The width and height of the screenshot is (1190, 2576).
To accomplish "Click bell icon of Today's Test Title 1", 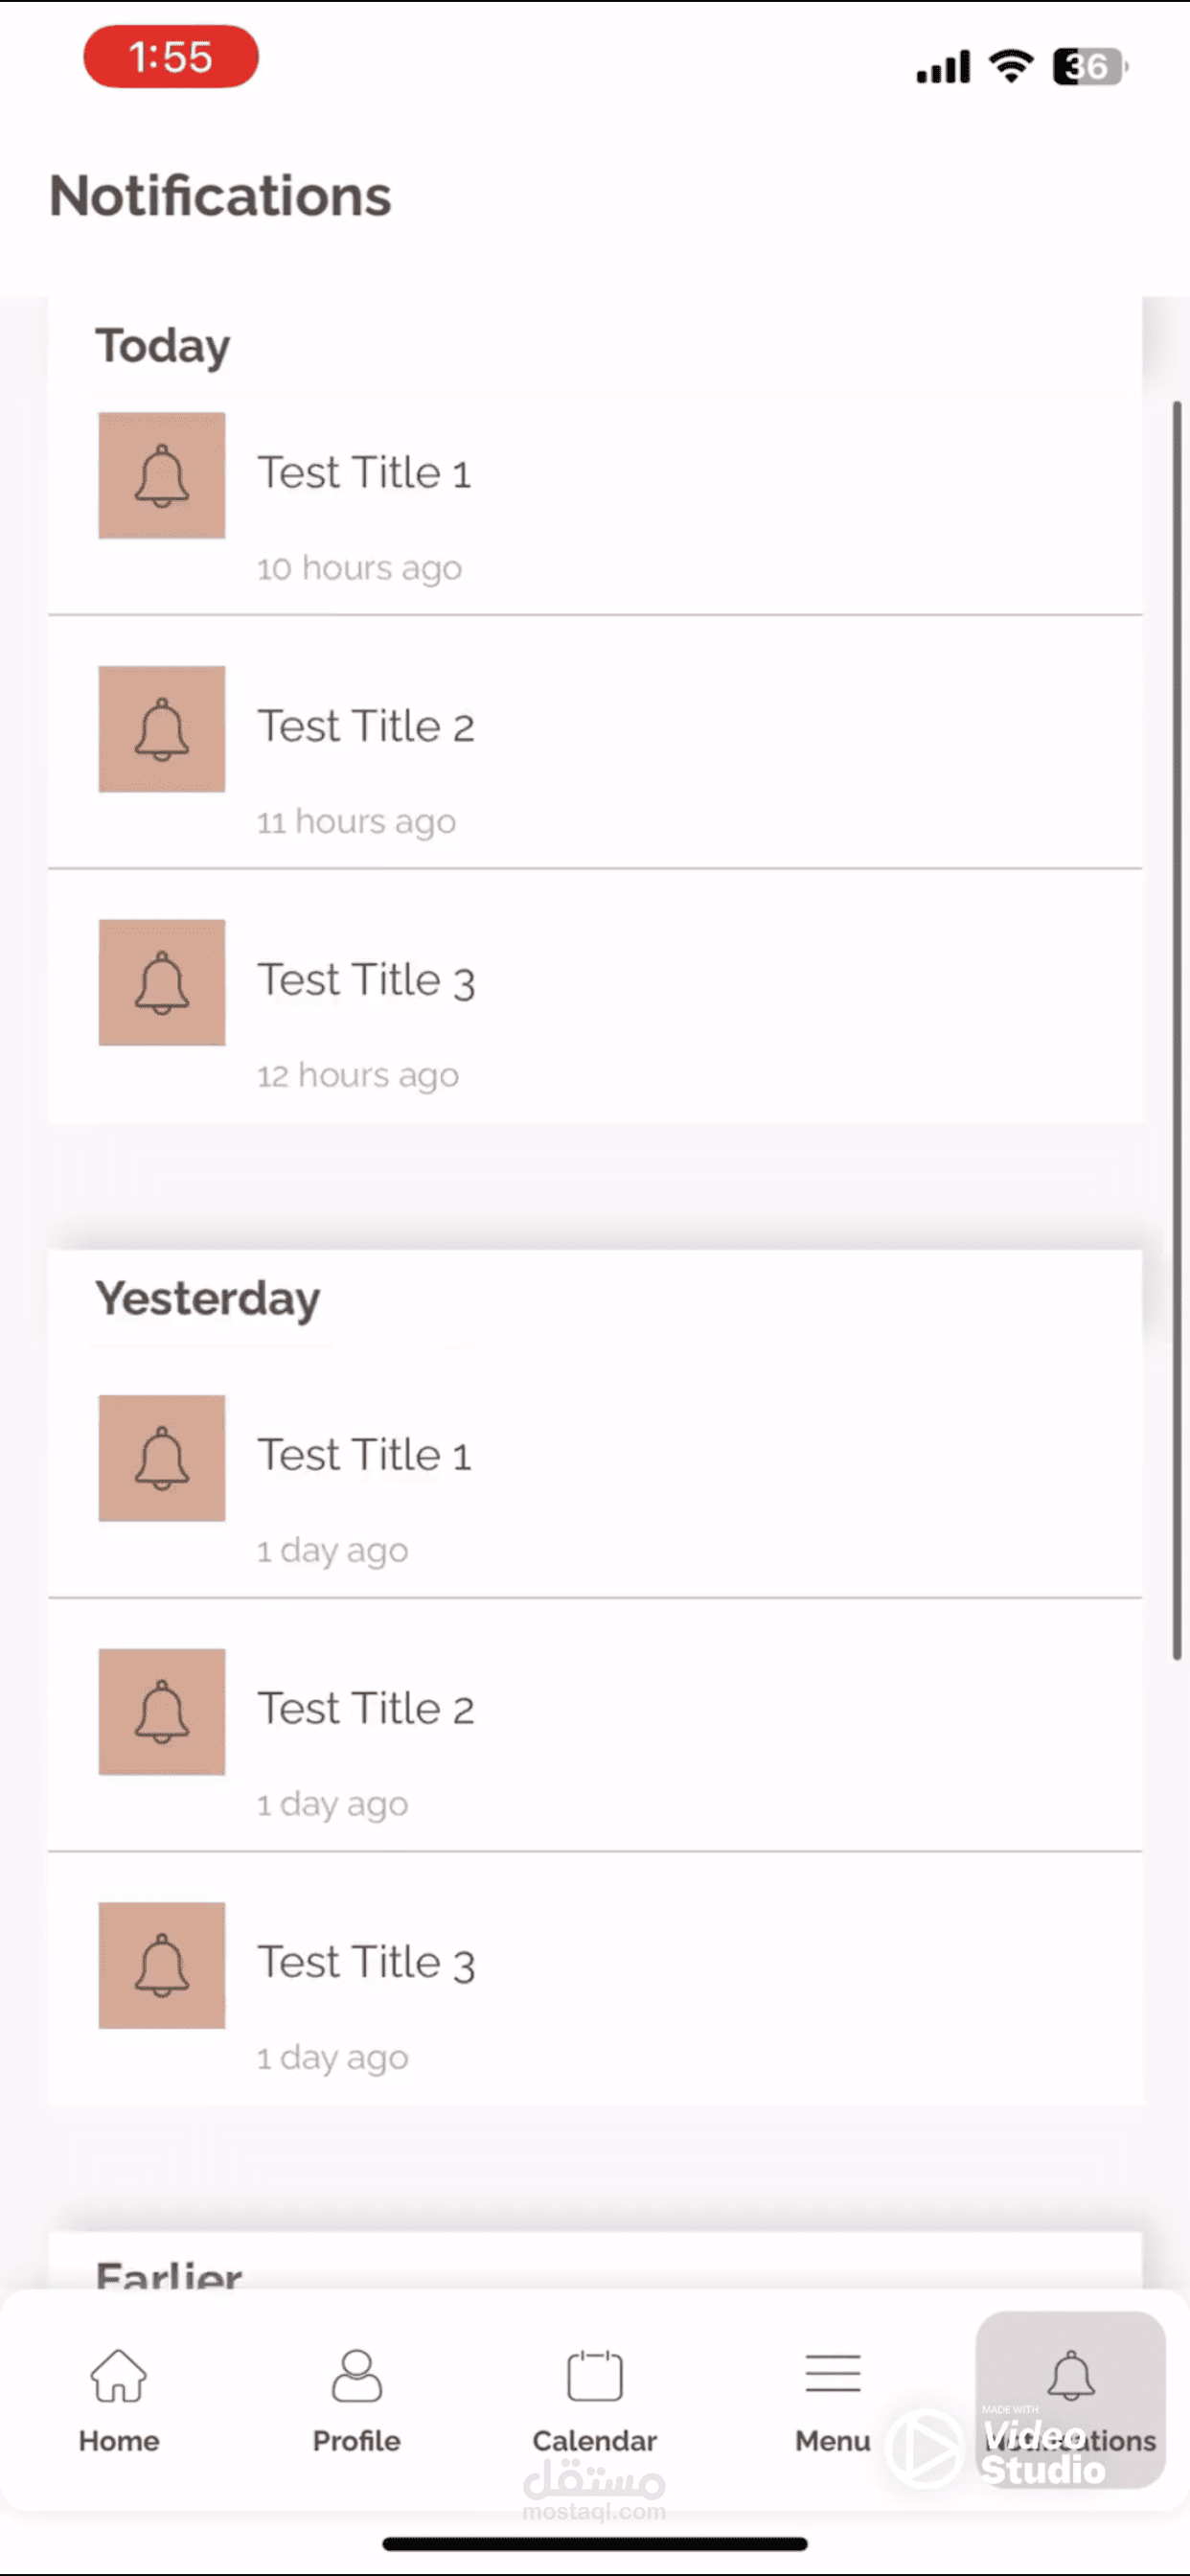I will click(x=162, y=476).
